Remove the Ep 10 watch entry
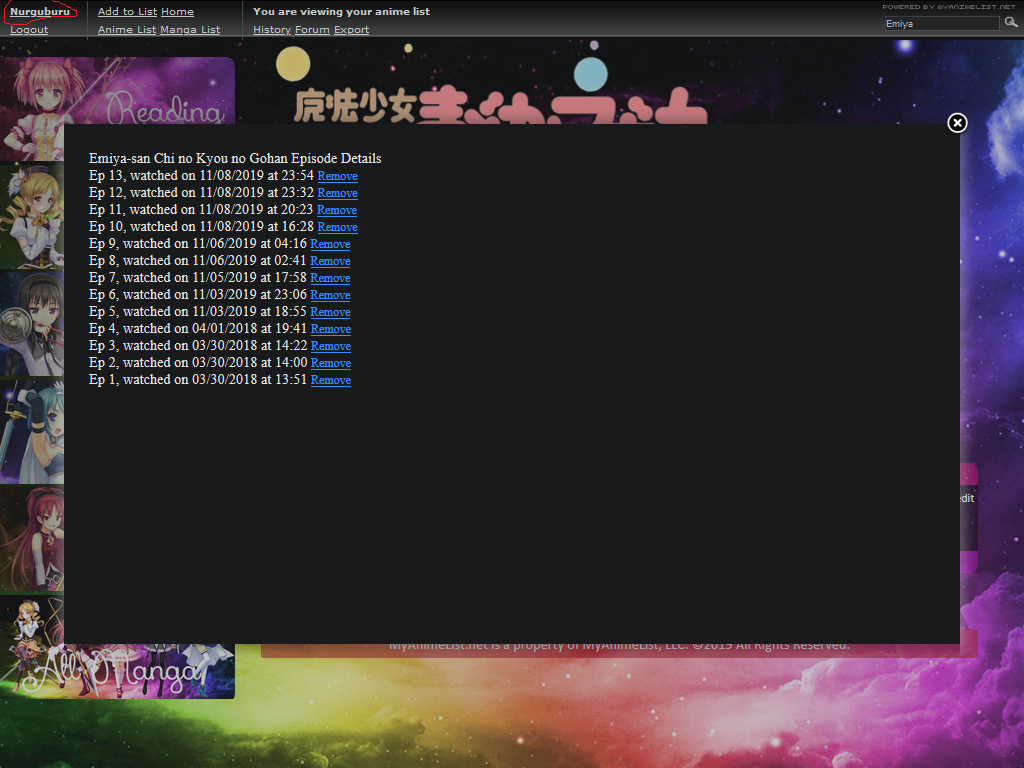Screen dimensions: 1024x768 337,227
